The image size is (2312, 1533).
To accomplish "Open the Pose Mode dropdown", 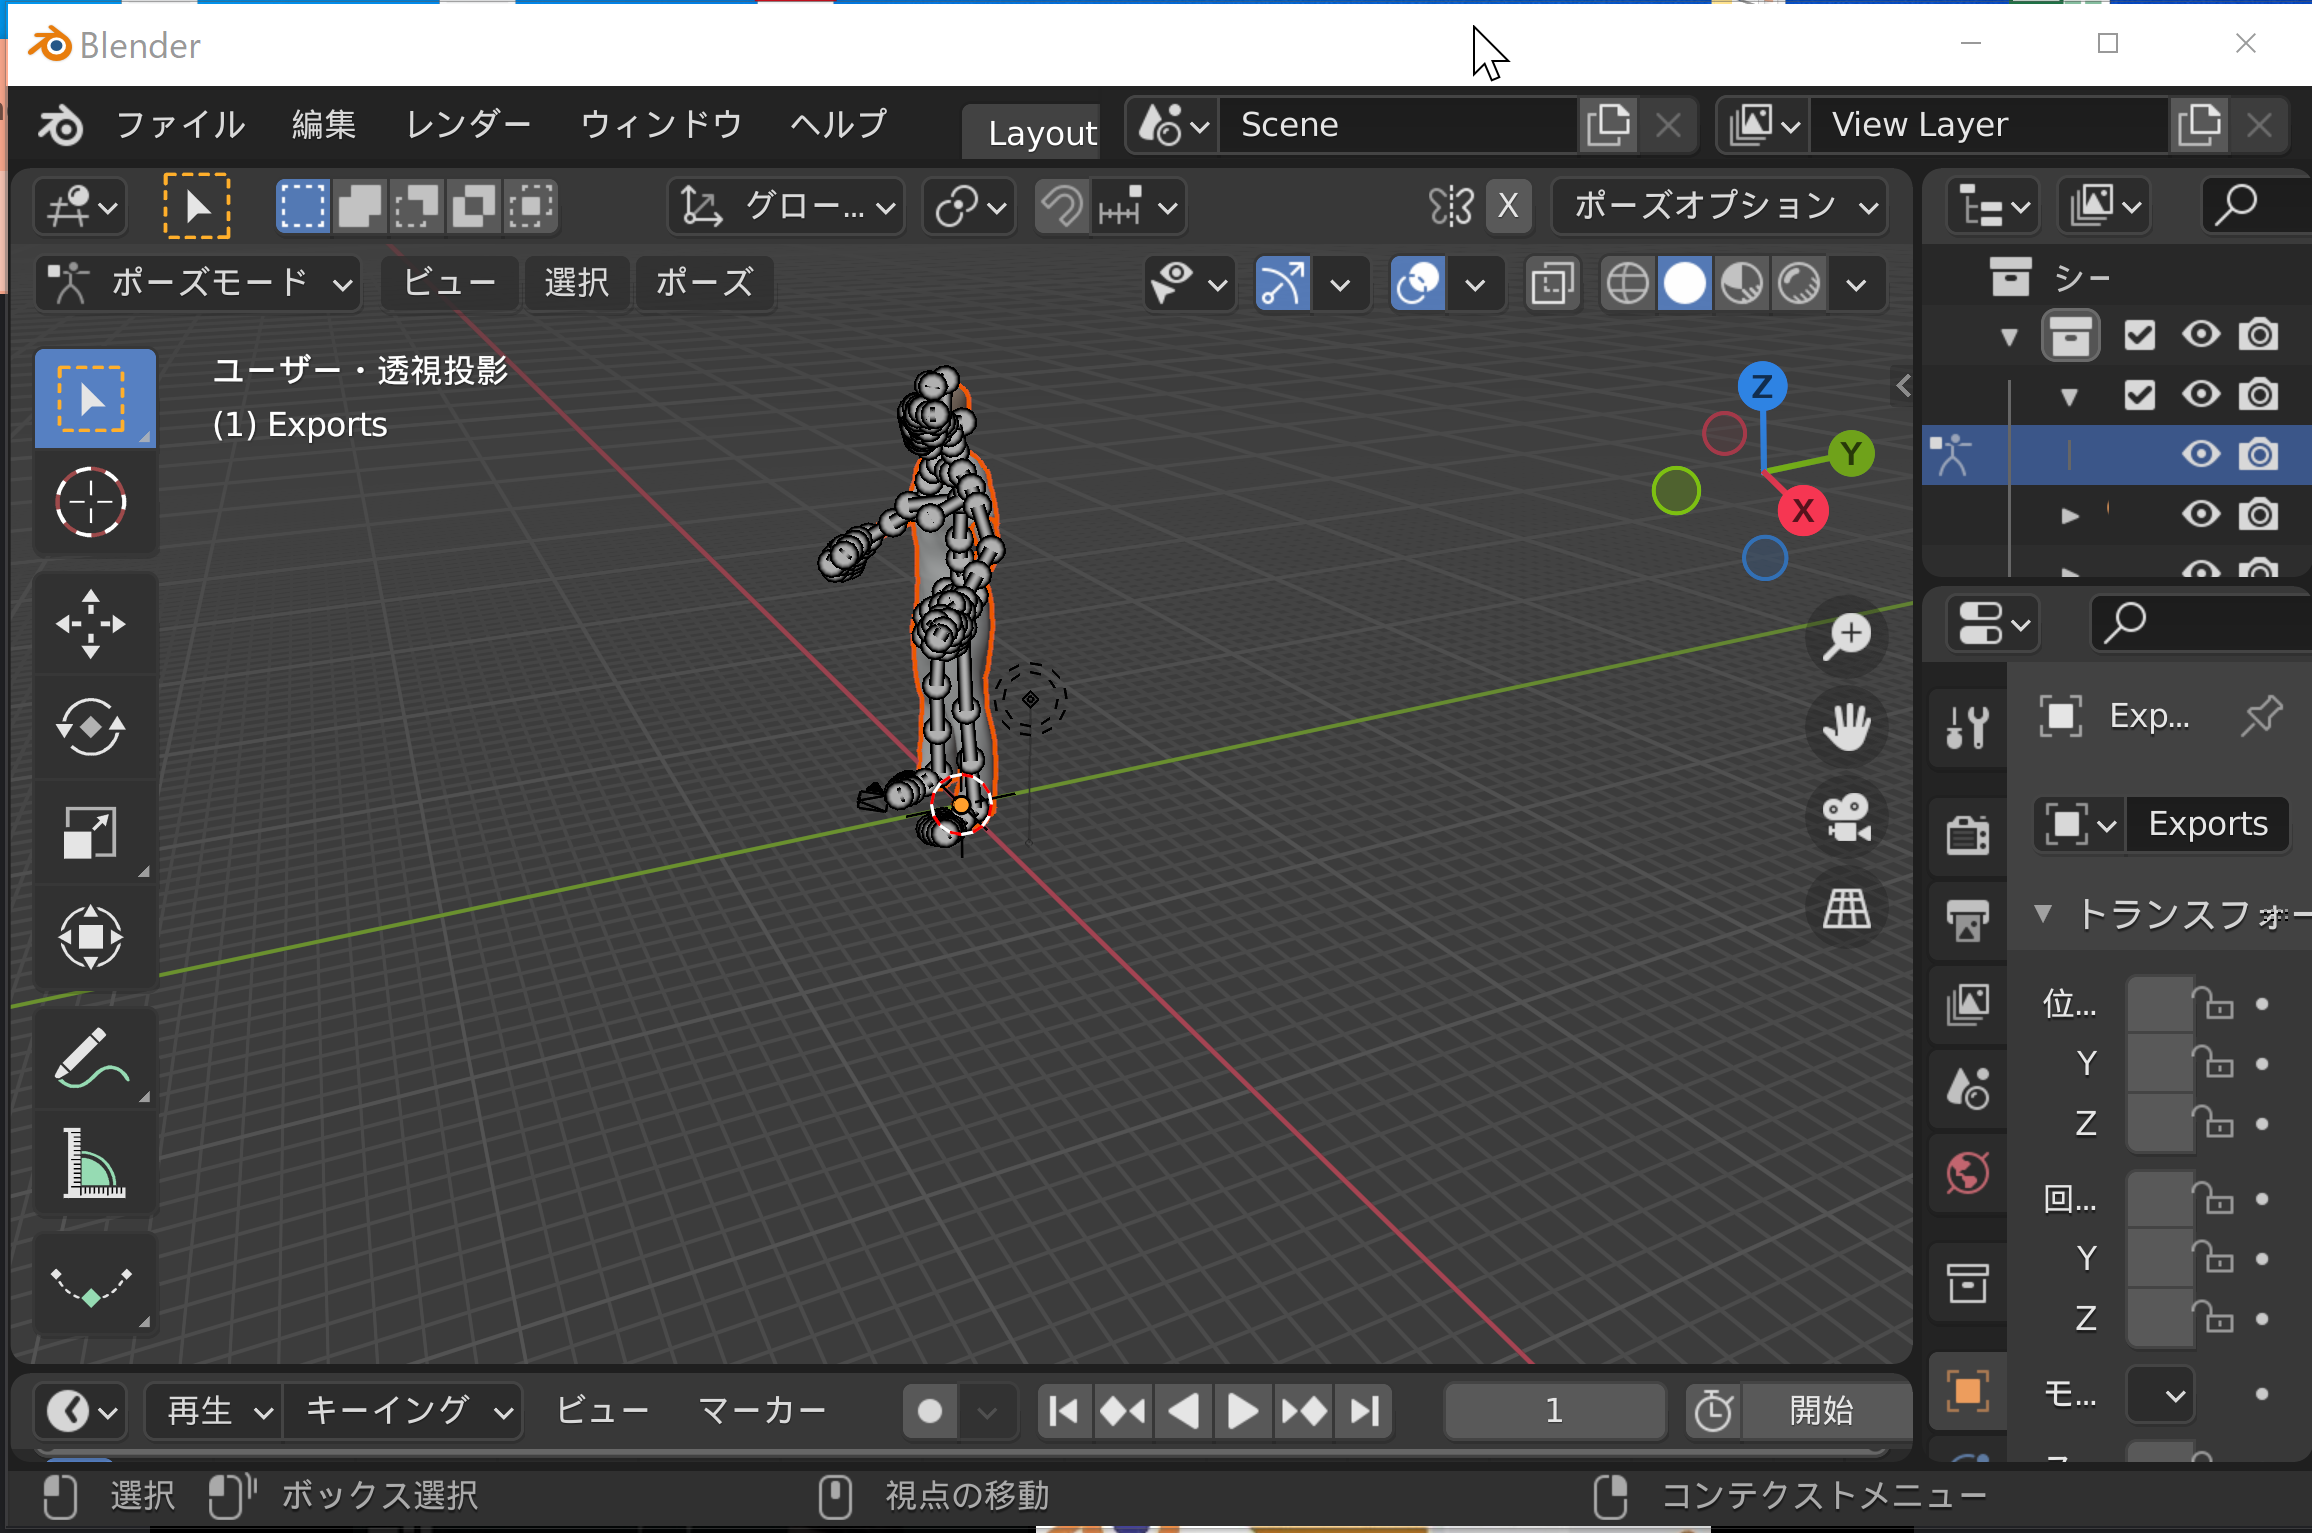I will tap(199, 284).
